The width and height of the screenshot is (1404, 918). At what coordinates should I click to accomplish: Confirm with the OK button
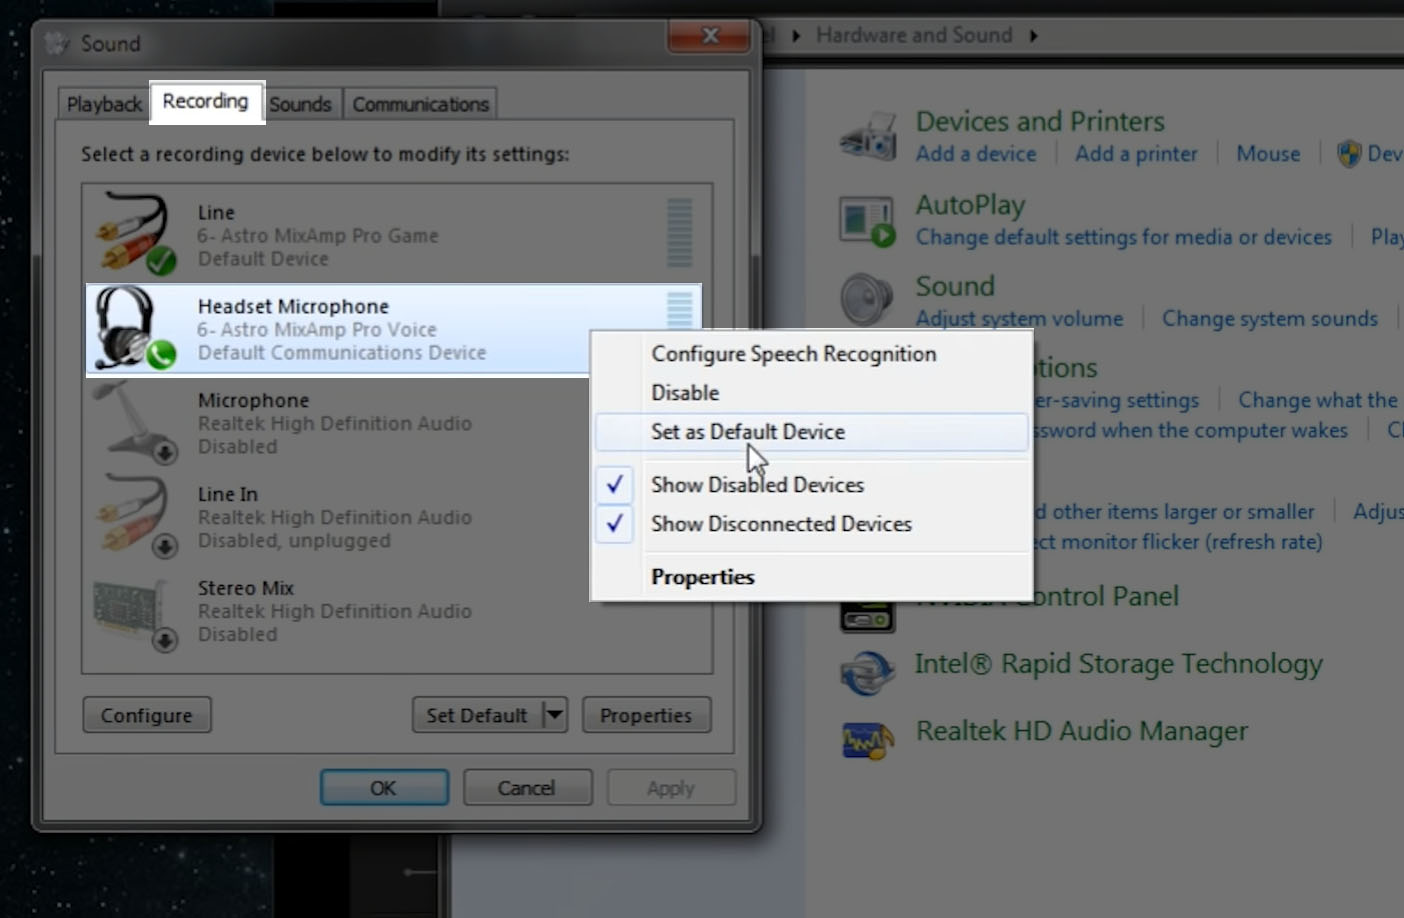384,788
